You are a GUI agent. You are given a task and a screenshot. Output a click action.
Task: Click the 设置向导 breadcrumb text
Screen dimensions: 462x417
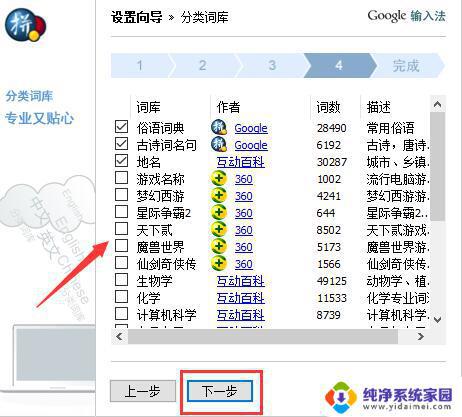tap(137, 17)
